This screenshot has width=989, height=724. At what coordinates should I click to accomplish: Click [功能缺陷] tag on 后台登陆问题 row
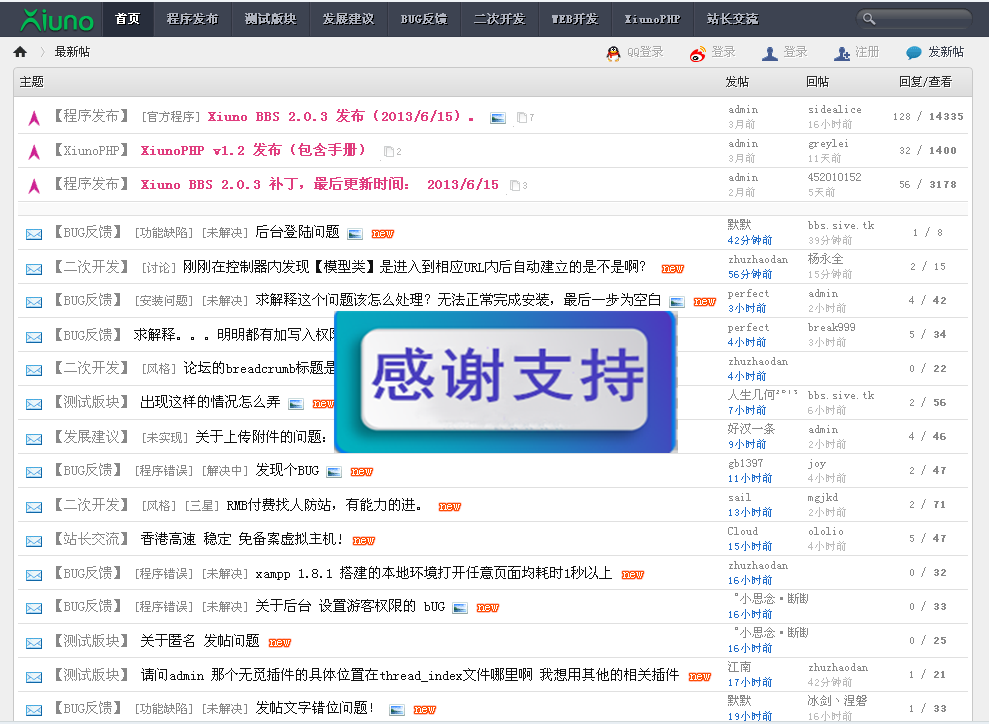click(164, 233)
